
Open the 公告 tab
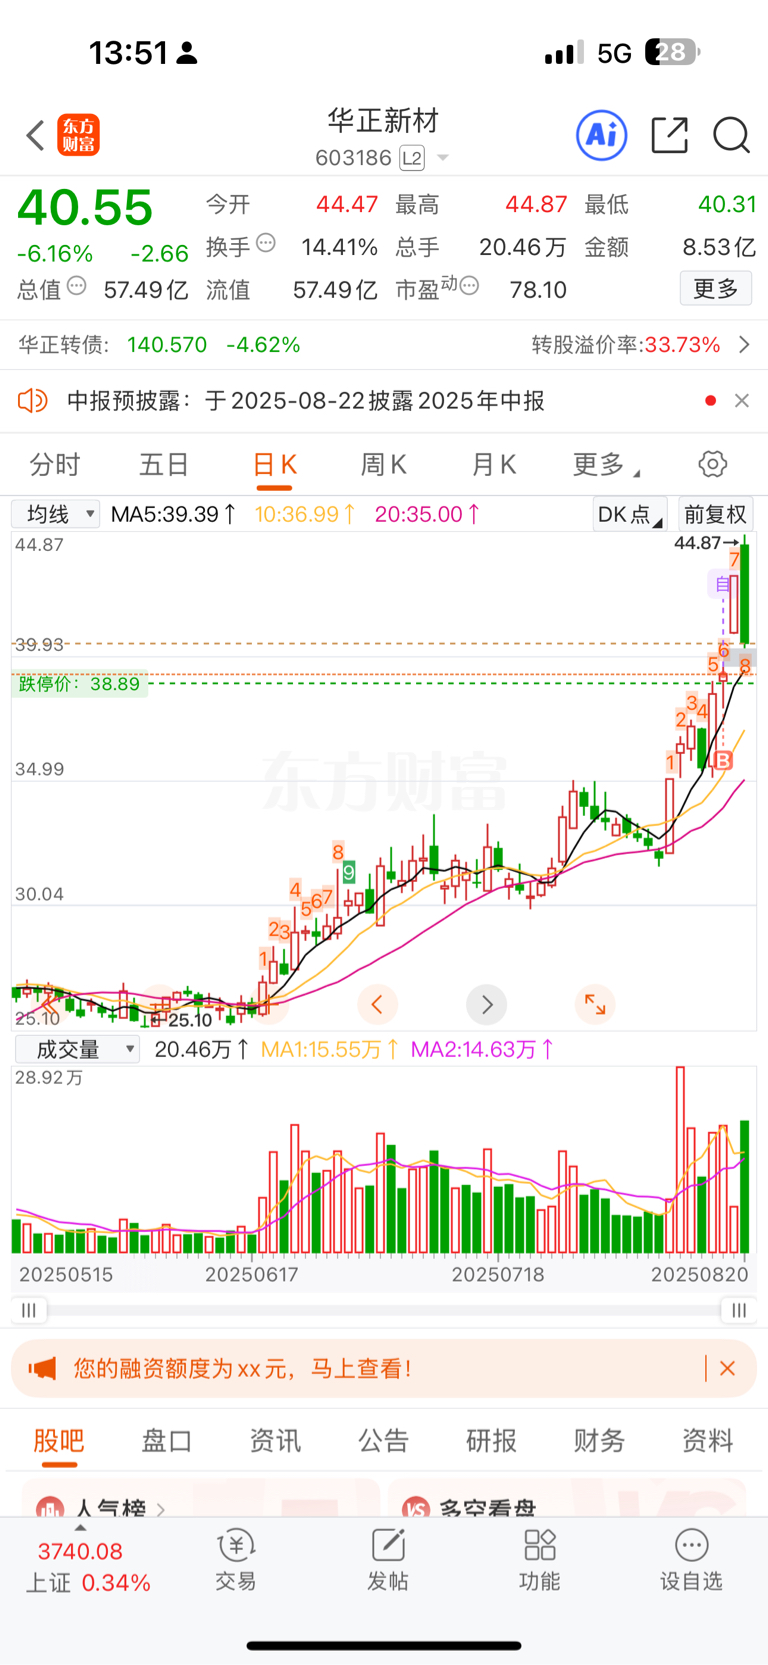[384, 1440]
